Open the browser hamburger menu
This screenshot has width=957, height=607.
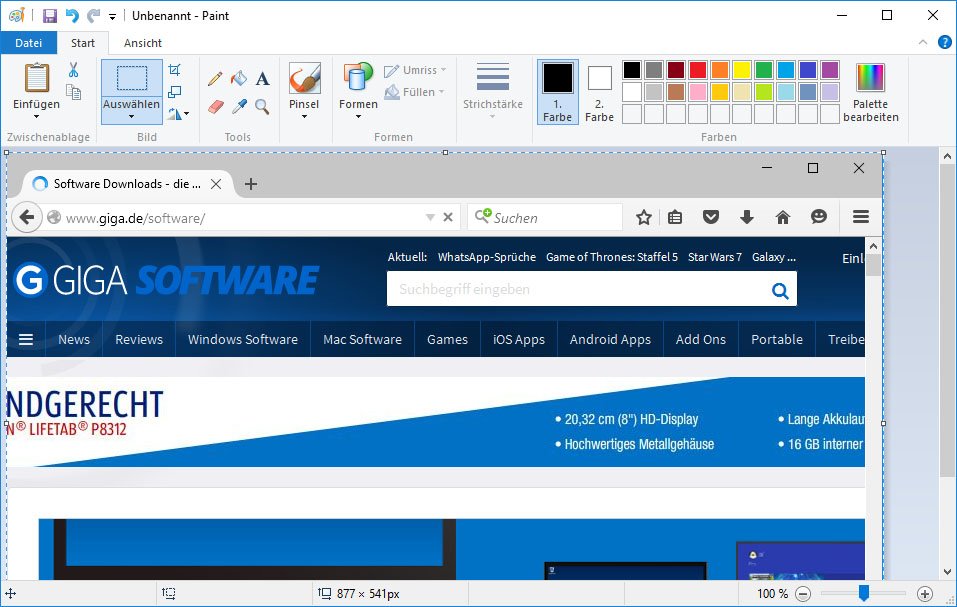click(861, 217)
